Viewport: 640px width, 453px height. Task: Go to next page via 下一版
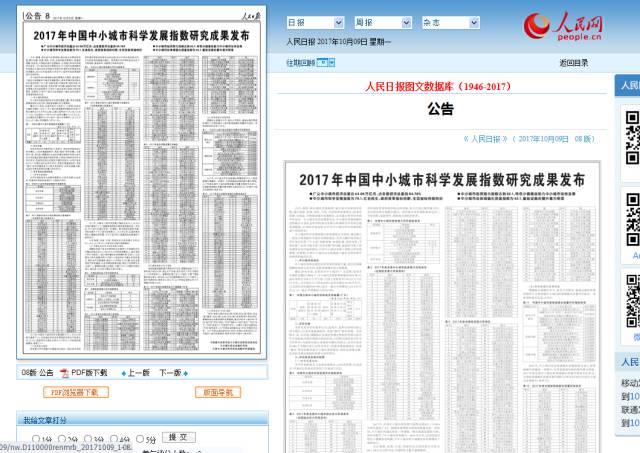pyautogui.click(x=170, y=373)
